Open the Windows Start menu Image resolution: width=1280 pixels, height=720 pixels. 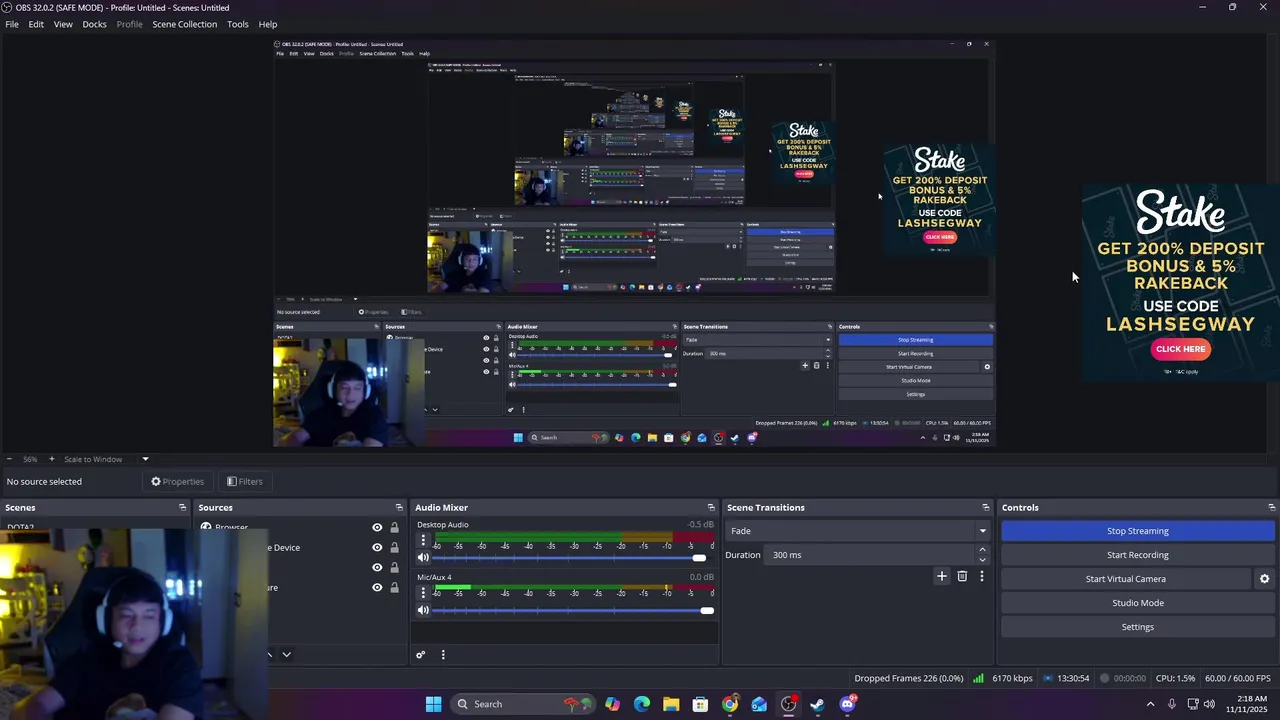[433, 704]
